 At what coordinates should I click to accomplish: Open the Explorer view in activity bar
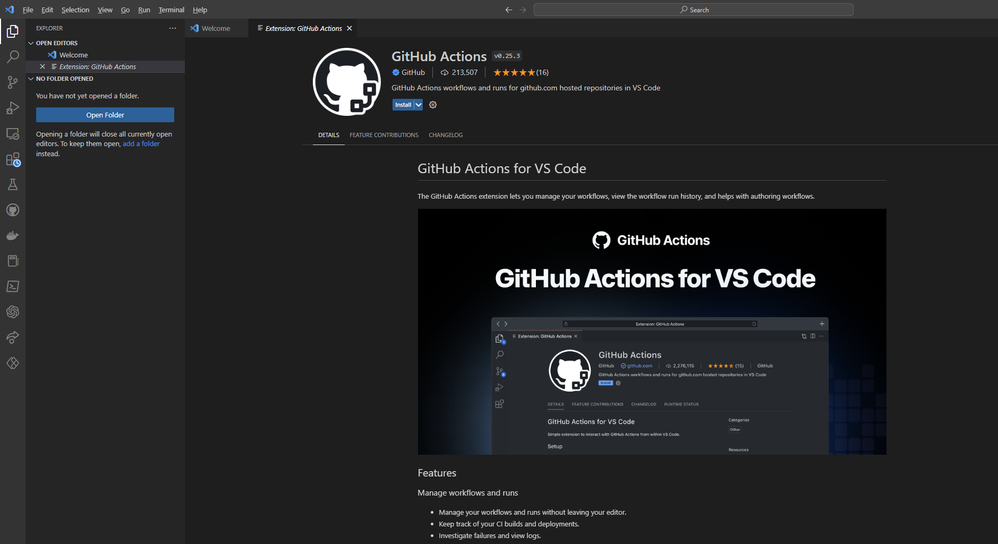(12, 31)
